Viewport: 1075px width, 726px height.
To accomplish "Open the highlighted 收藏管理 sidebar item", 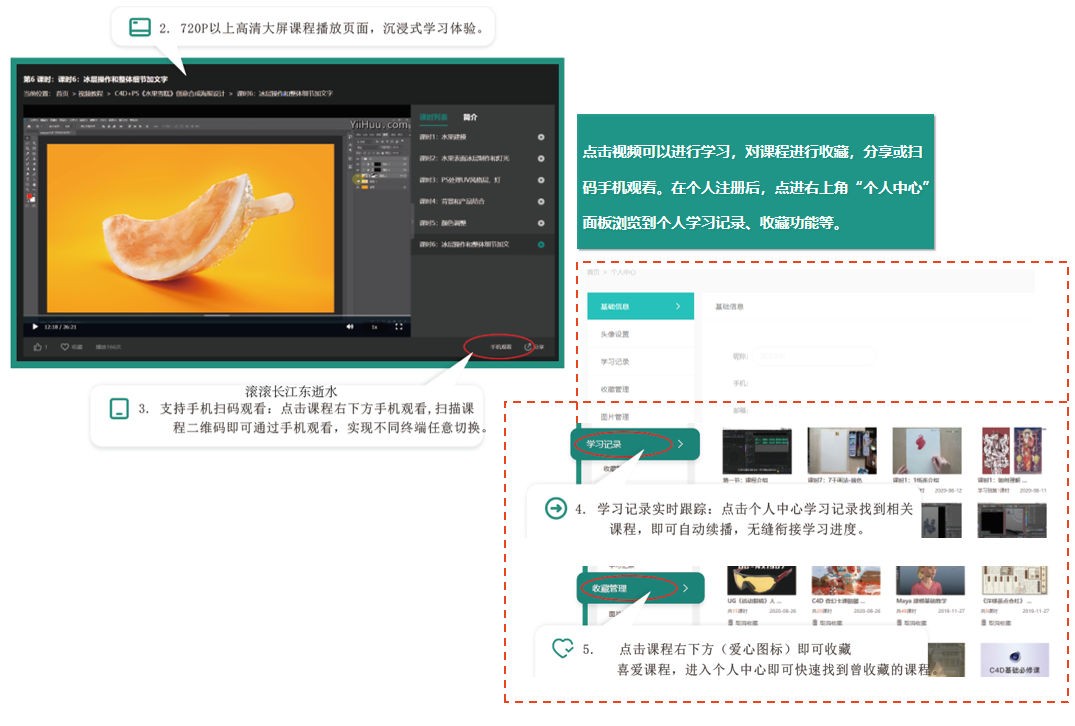I will click(x=615, y=588).
